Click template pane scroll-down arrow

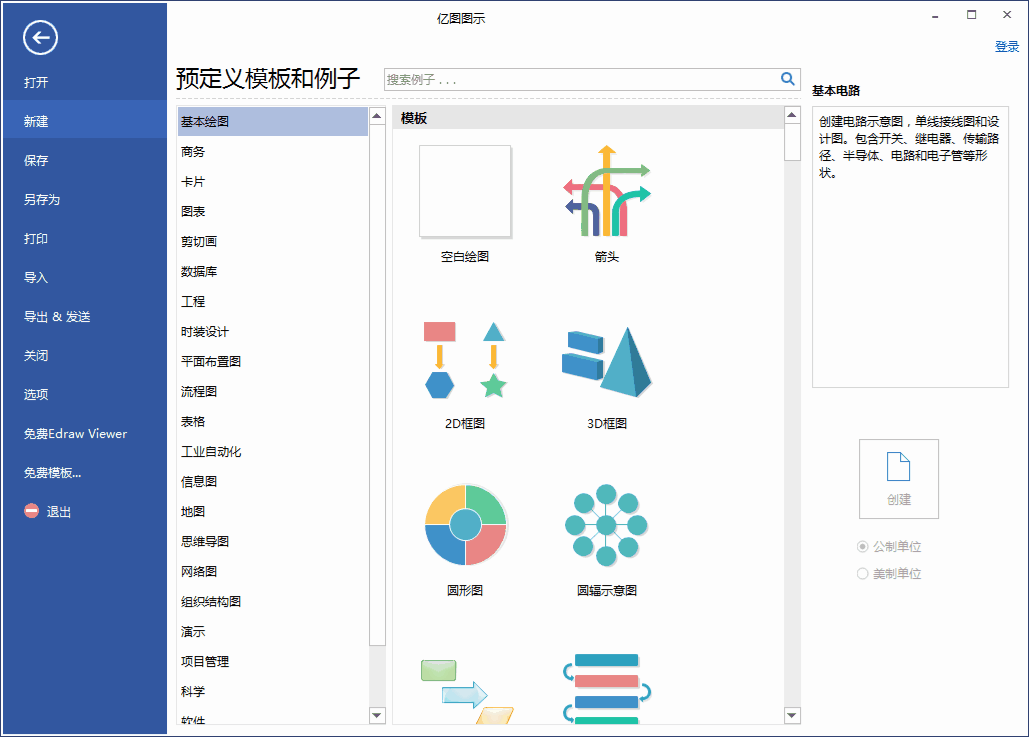coord(792,715)
